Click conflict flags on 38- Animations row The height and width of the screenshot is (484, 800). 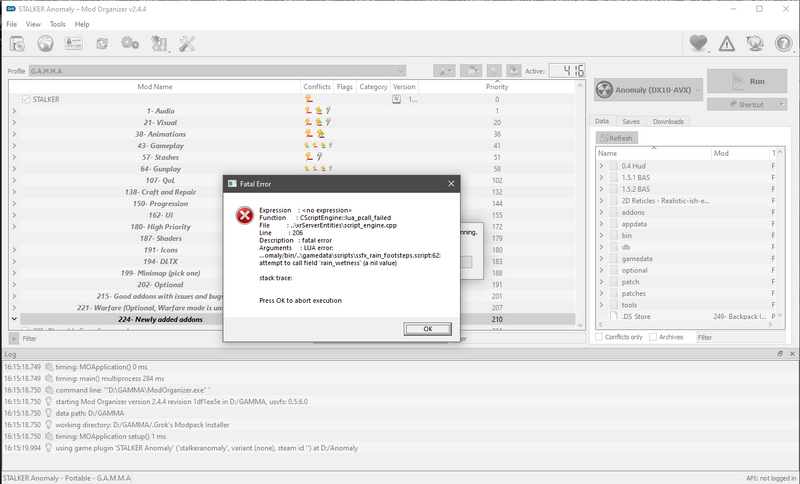[x=314, y=134]
